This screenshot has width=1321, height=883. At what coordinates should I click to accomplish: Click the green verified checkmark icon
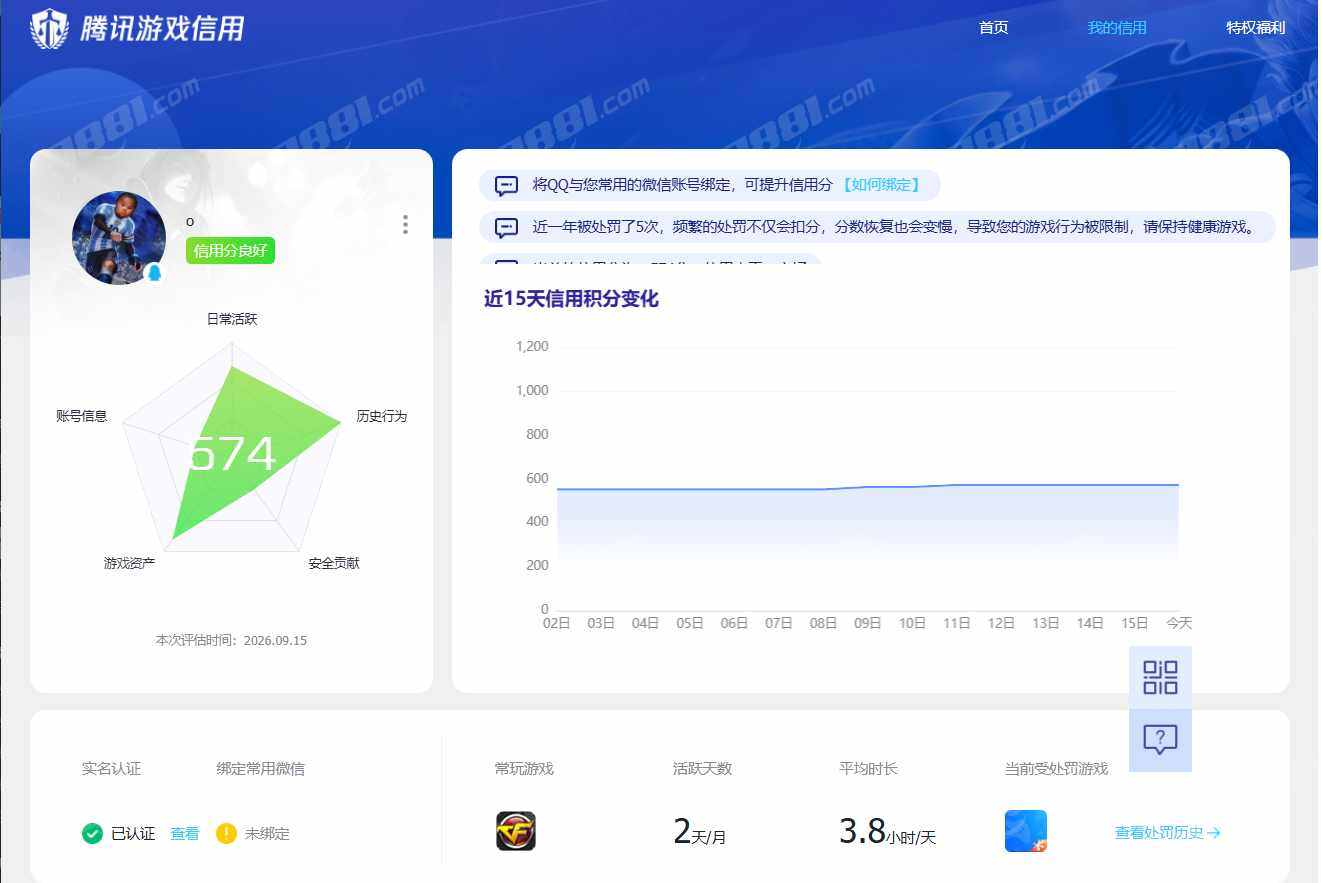point(93,833)
